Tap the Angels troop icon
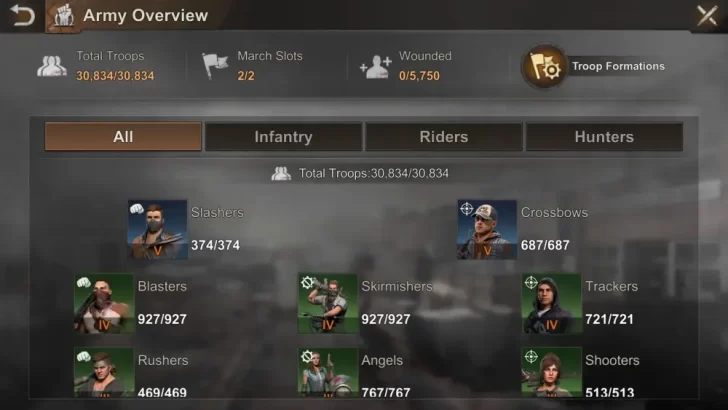Viewport: 728px width, 410px height. (328, 372)
